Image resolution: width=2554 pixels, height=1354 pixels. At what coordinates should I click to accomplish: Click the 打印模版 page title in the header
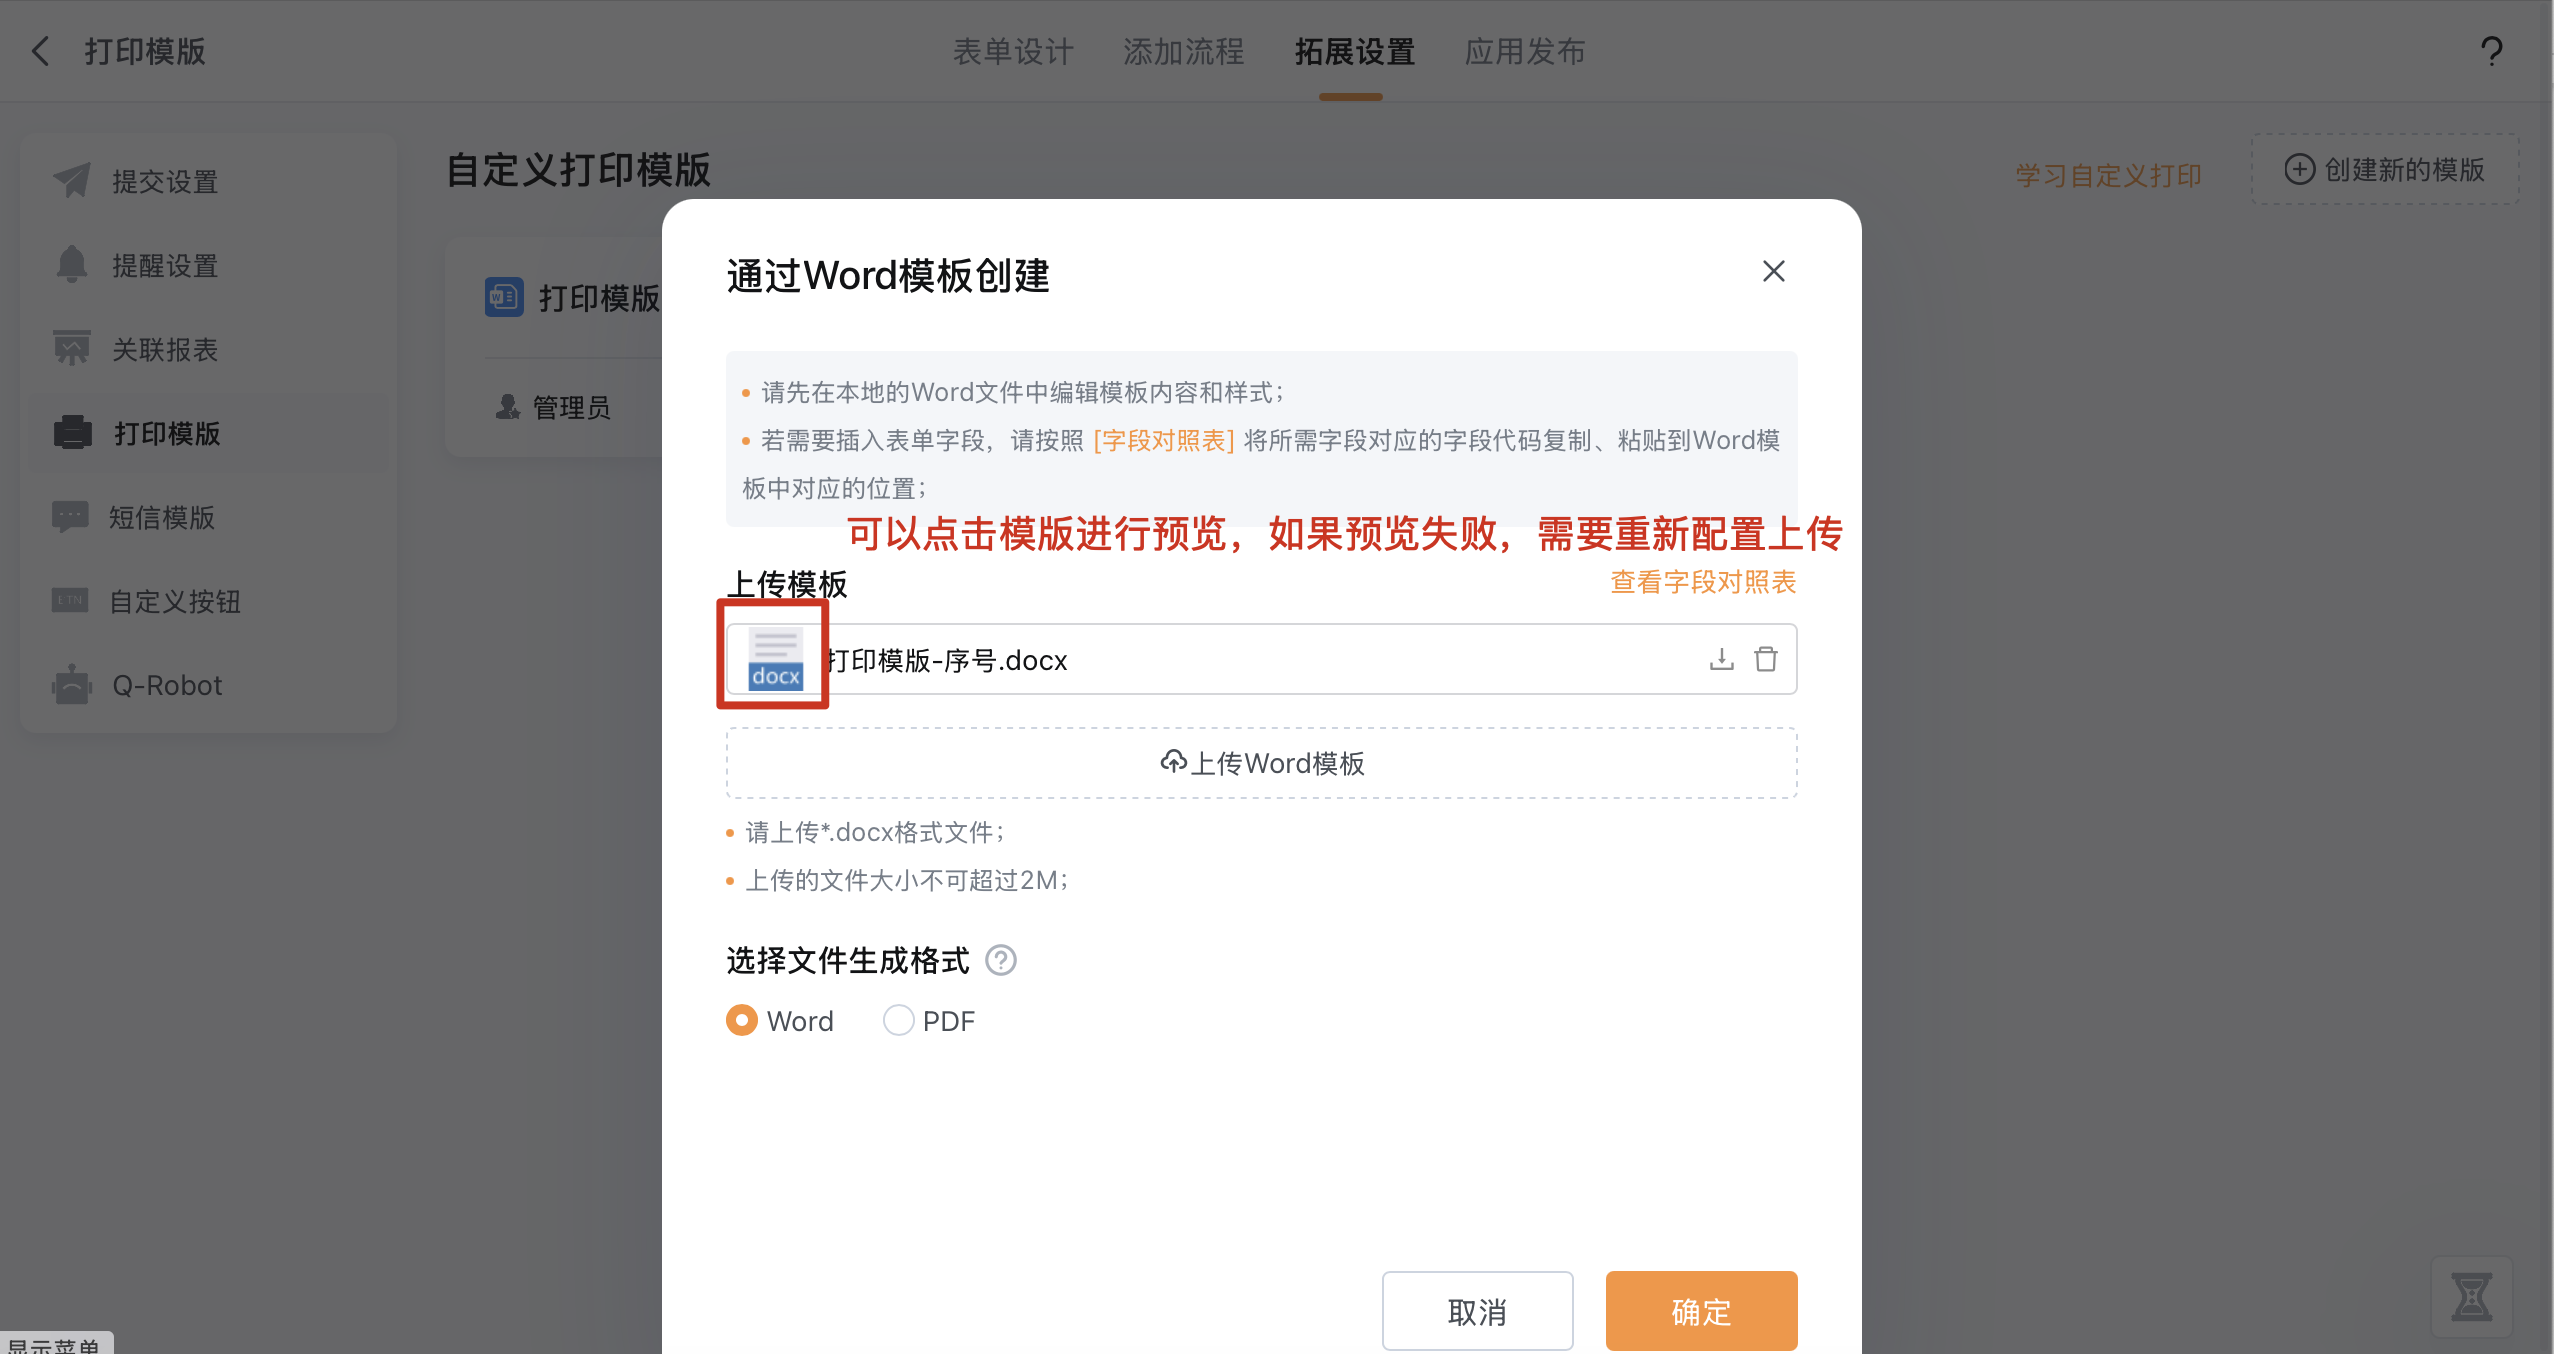(x=145, y=51)
